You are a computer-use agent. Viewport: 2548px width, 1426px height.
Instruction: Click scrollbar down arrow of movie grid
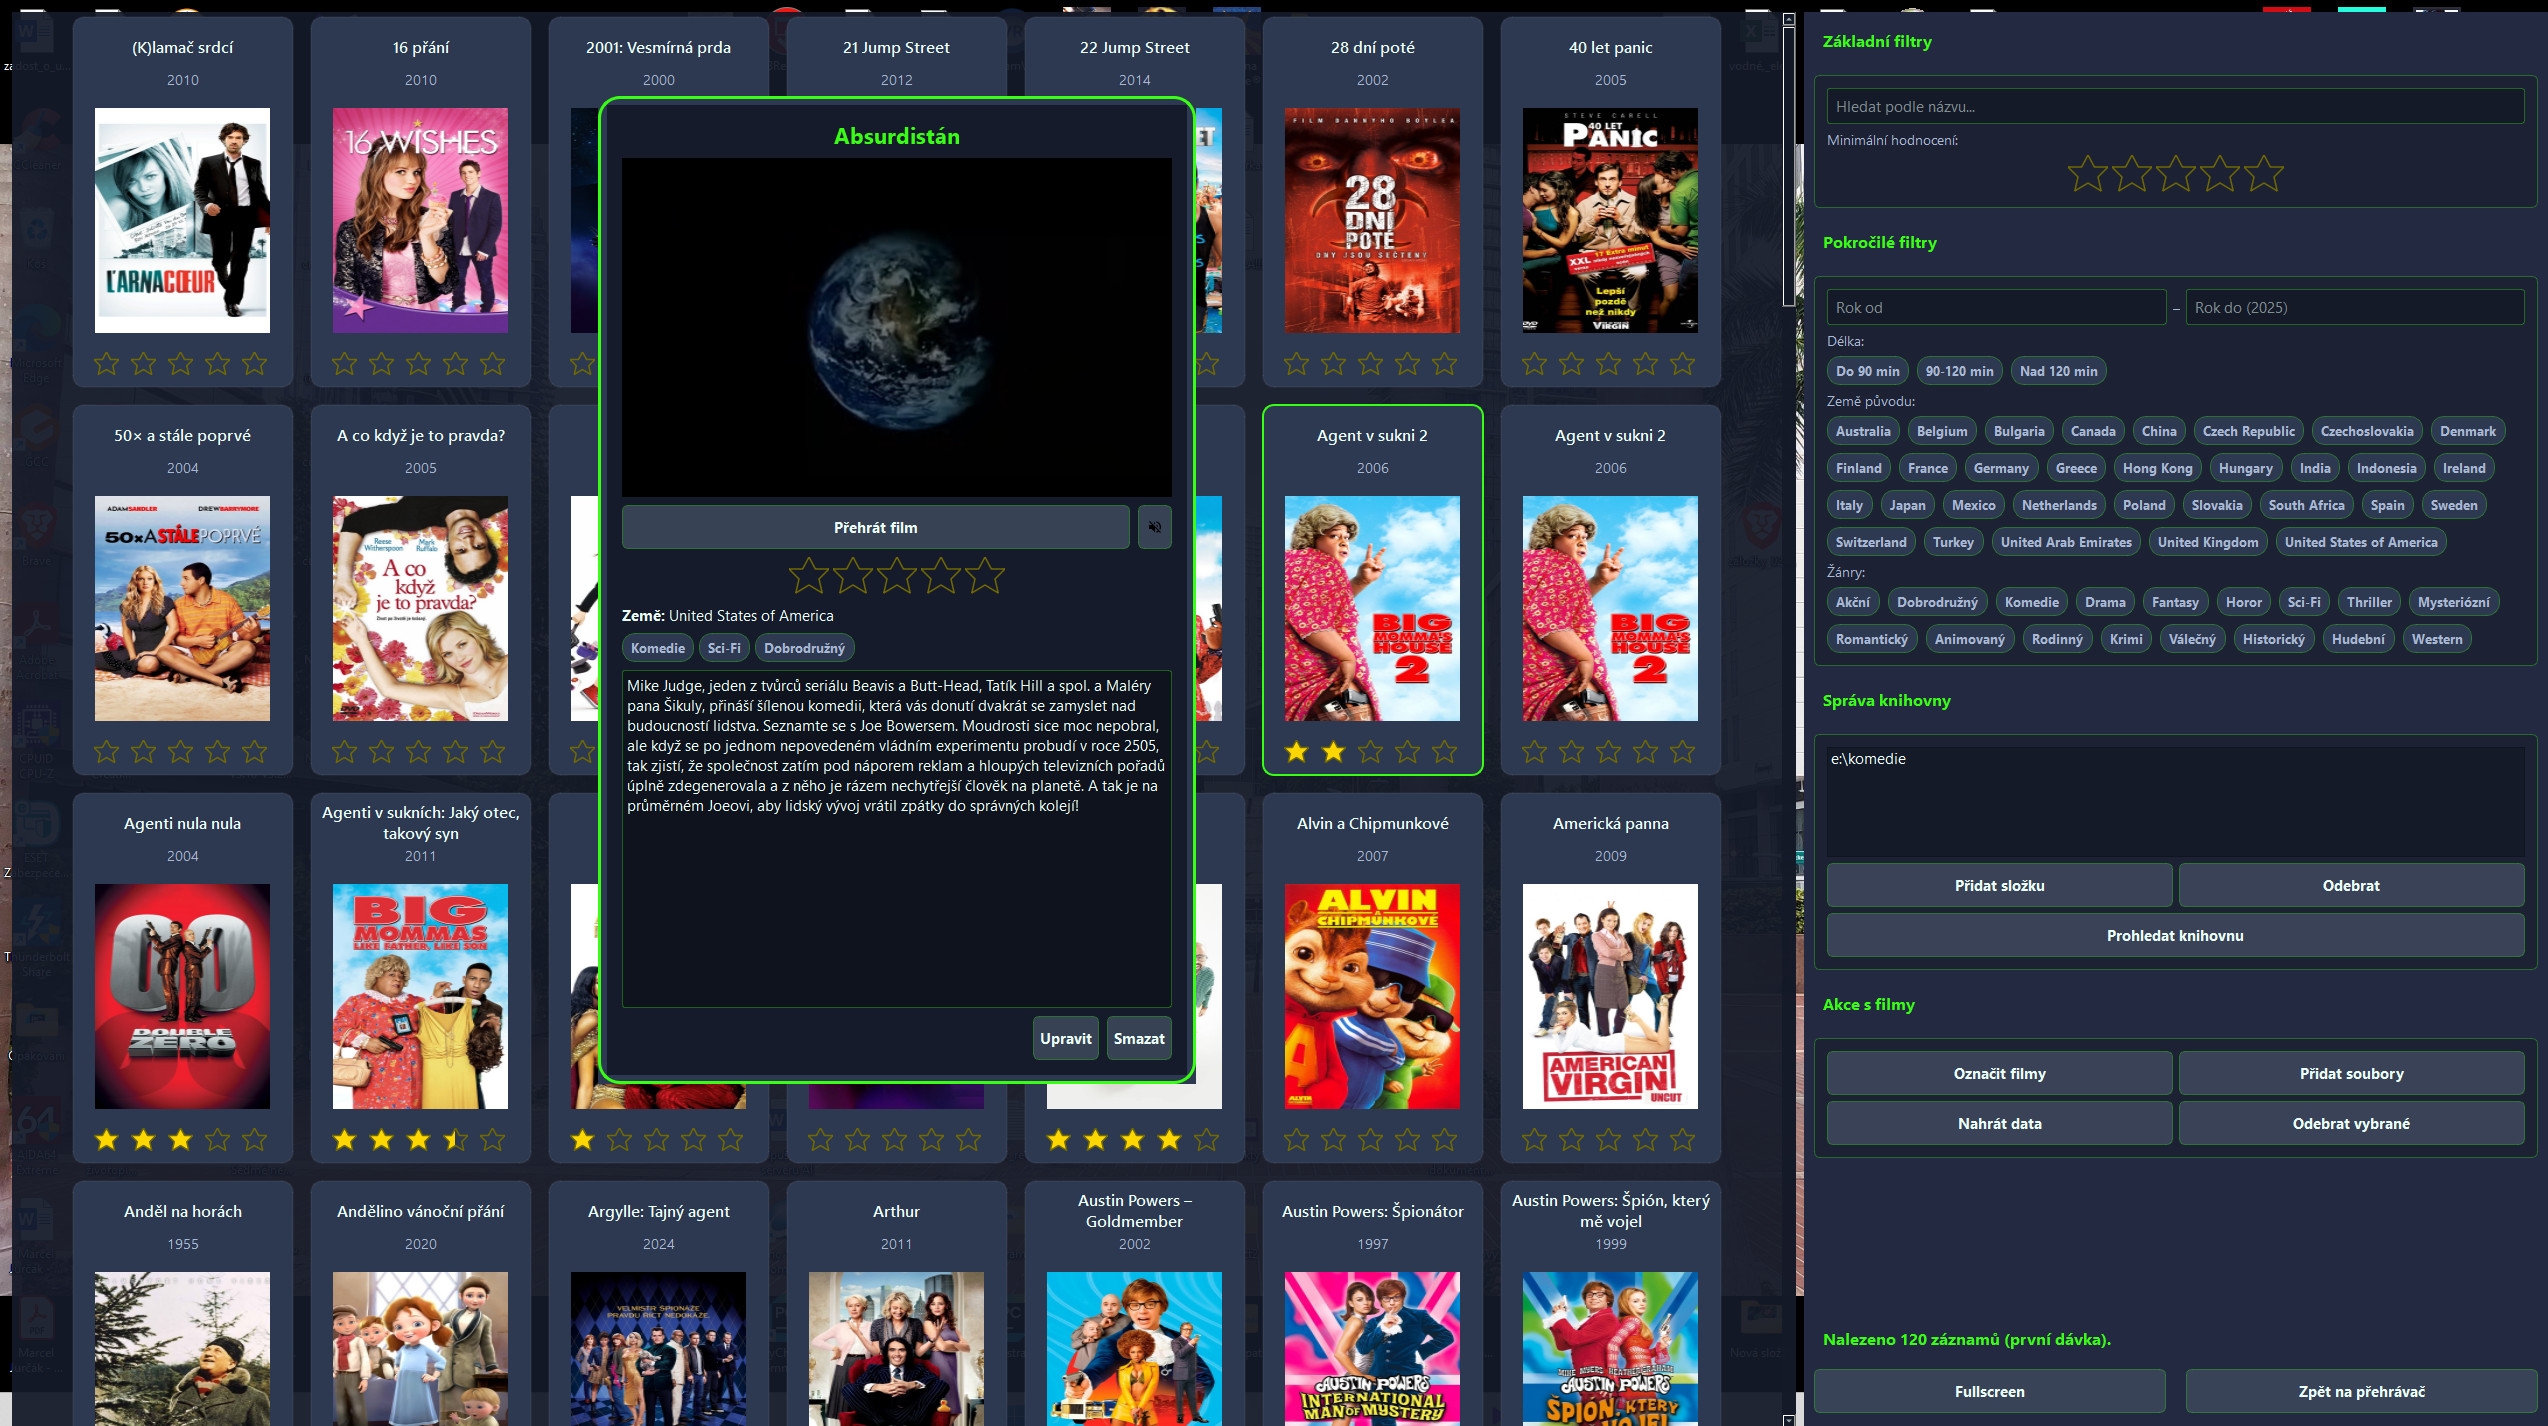pyautogui.click(x=1789, y=1419)
